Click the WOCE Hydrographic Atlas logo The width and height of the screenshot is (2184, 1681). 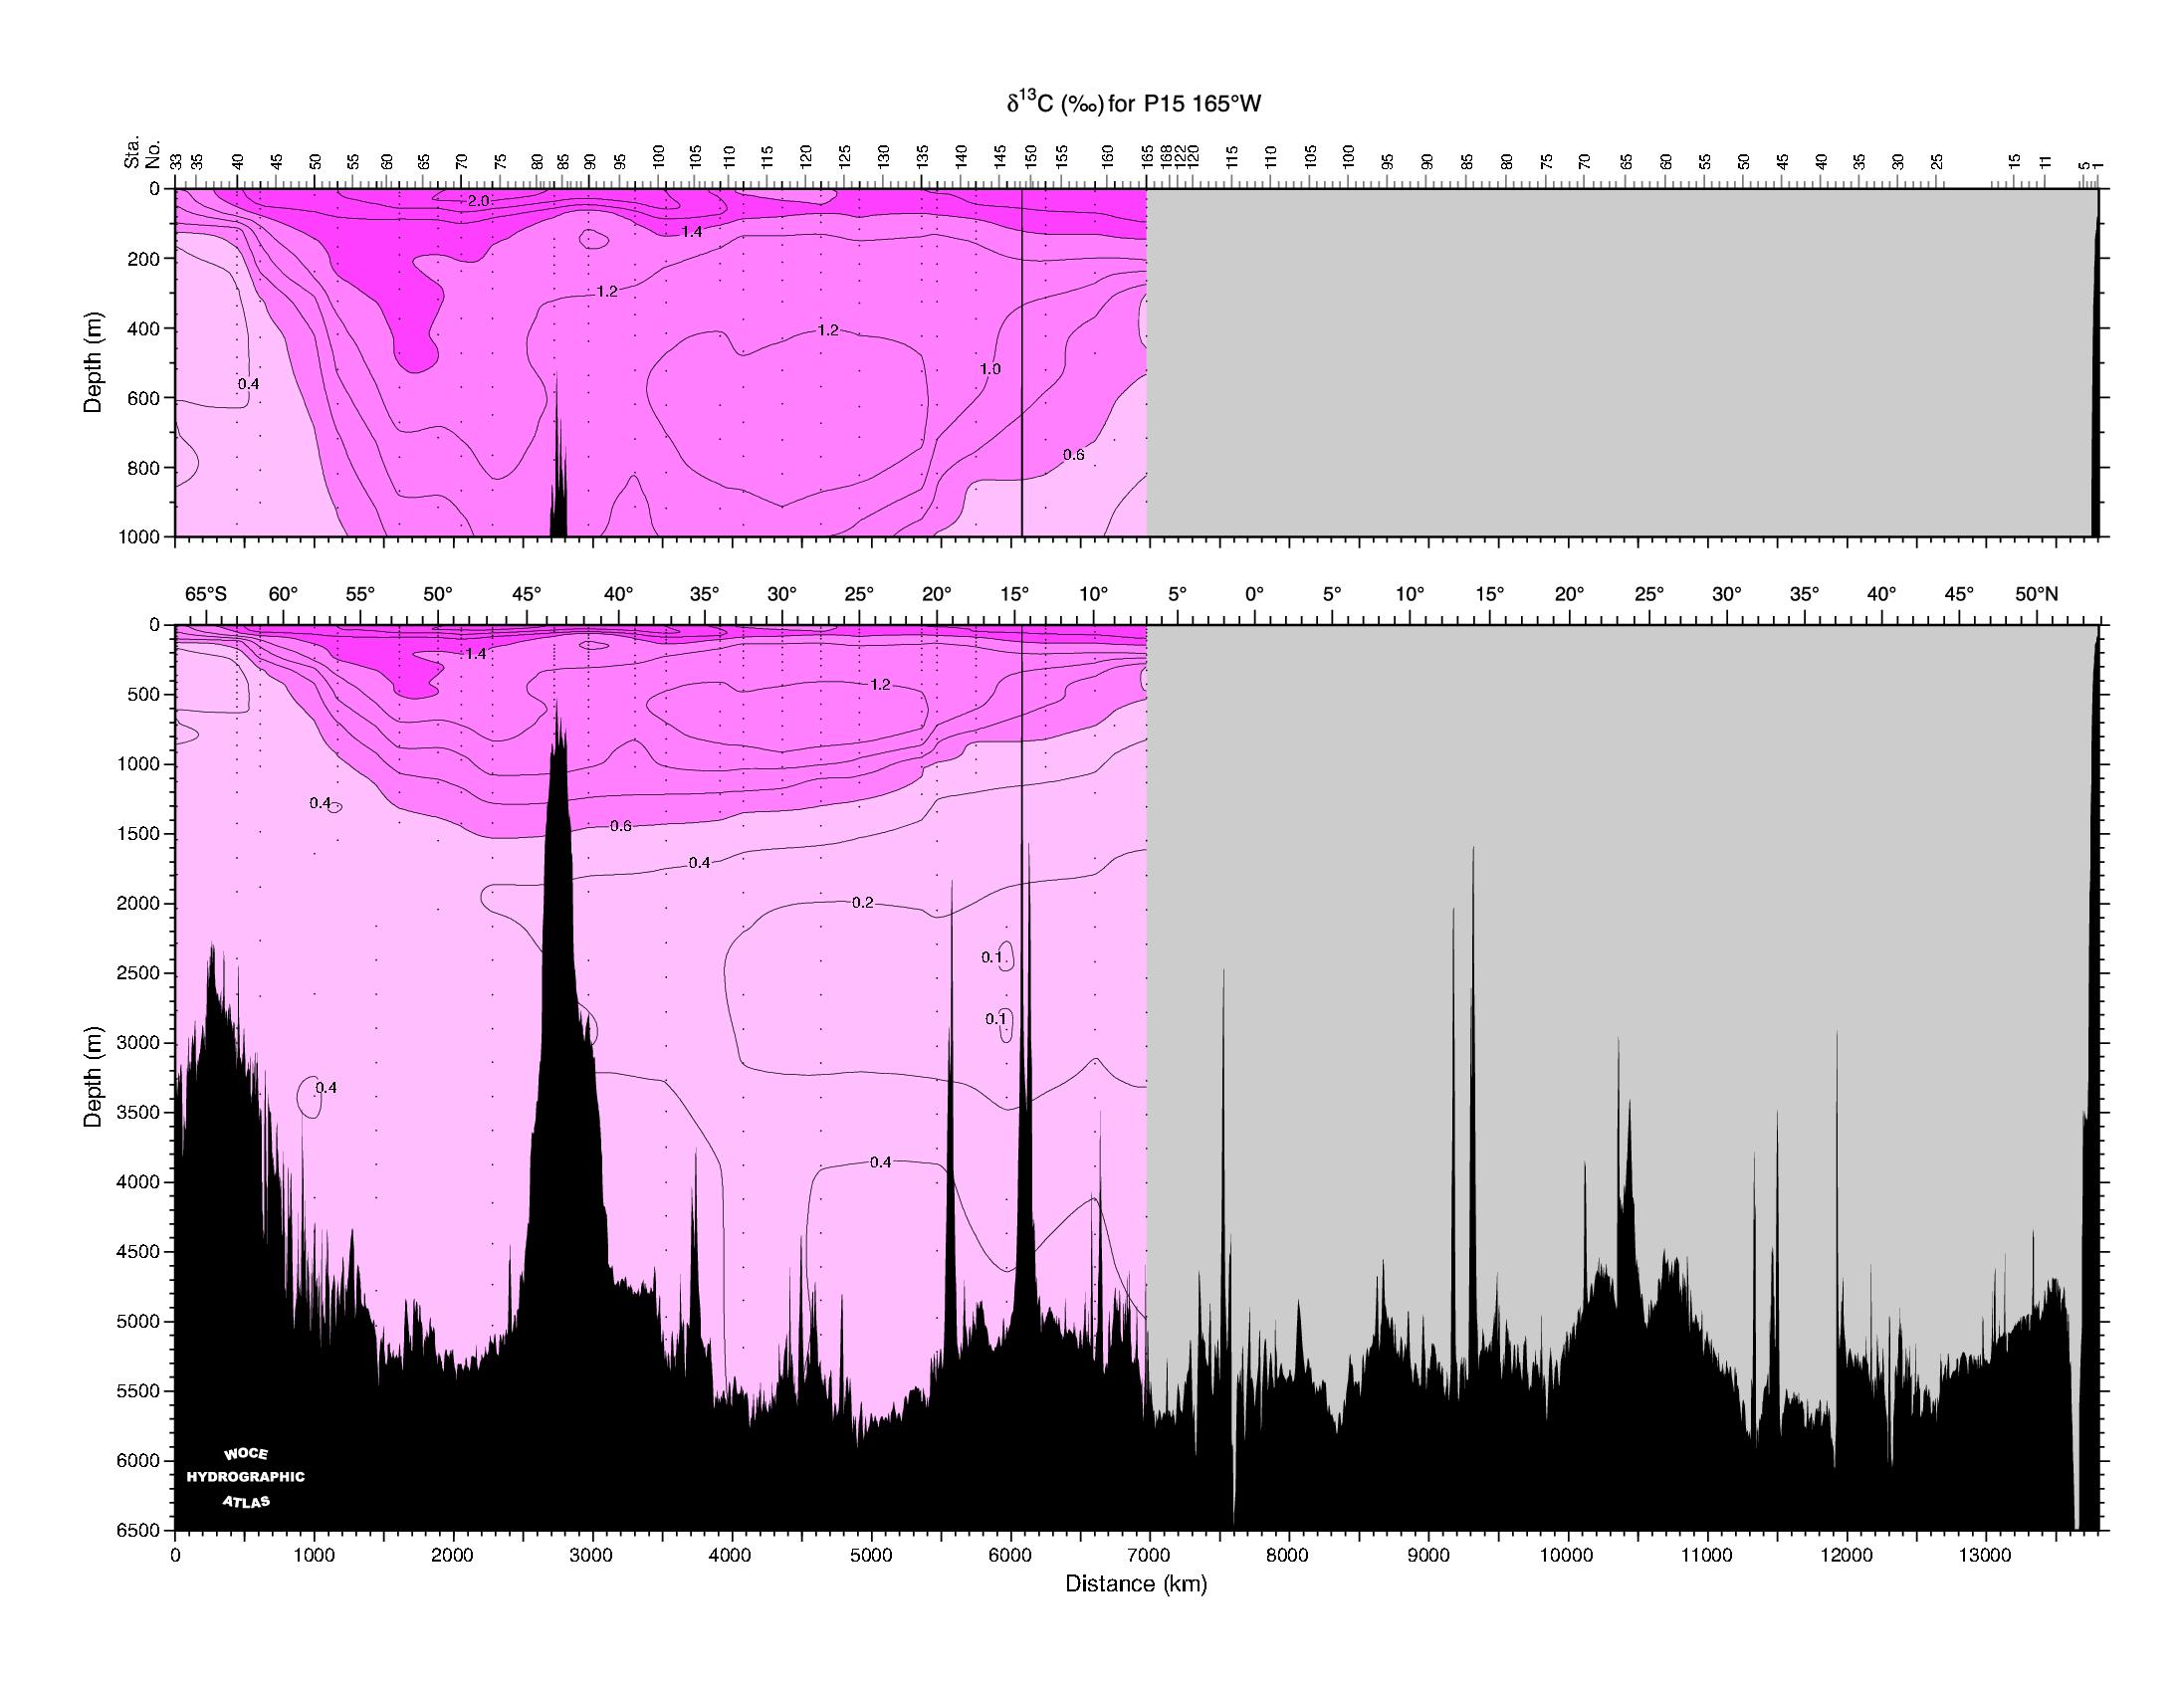(246, 1477)
